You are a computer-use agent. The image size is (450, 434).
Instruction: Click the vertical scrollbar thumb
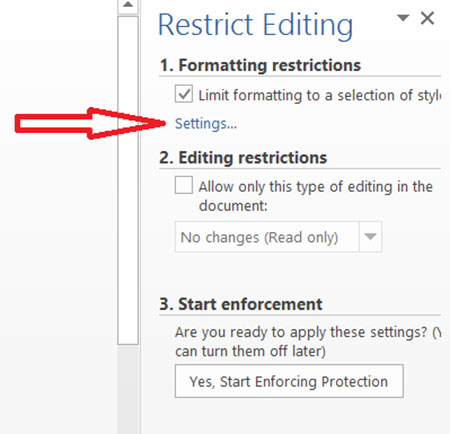coord(128,180)
